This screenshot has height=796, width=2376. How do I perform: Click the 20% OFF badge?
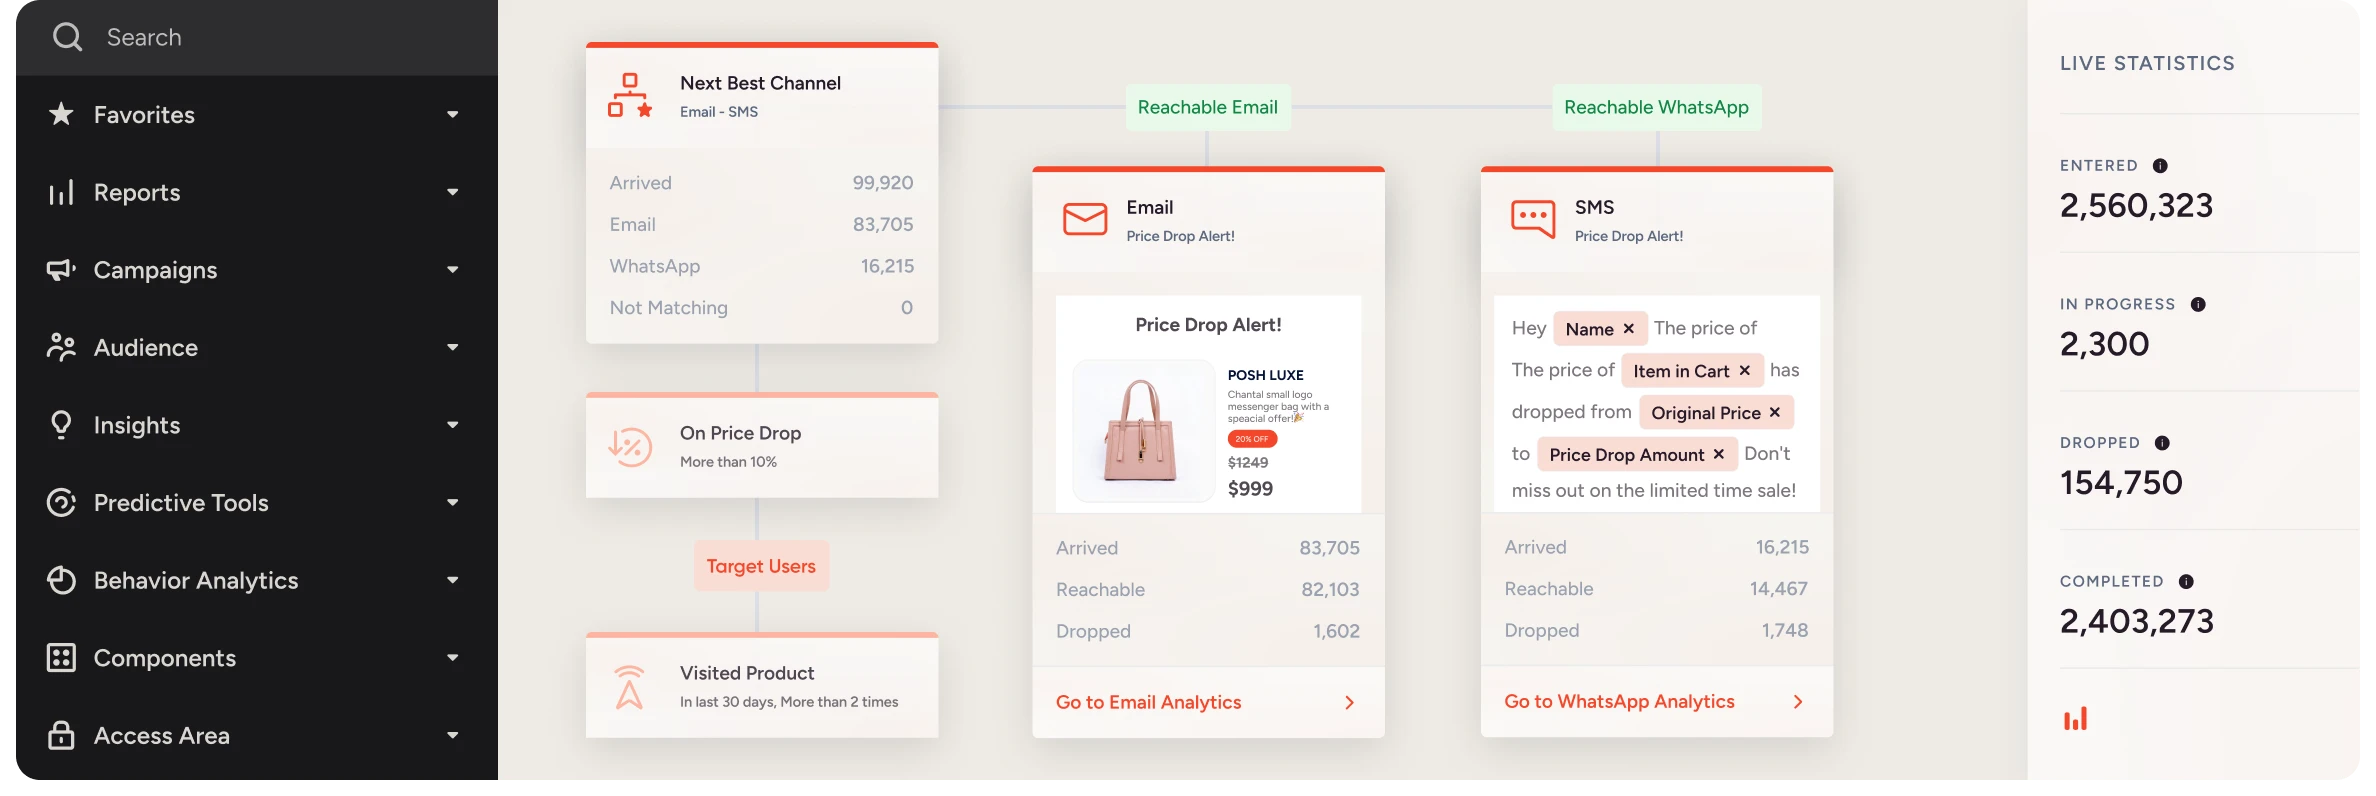(x=1252, y=439)
